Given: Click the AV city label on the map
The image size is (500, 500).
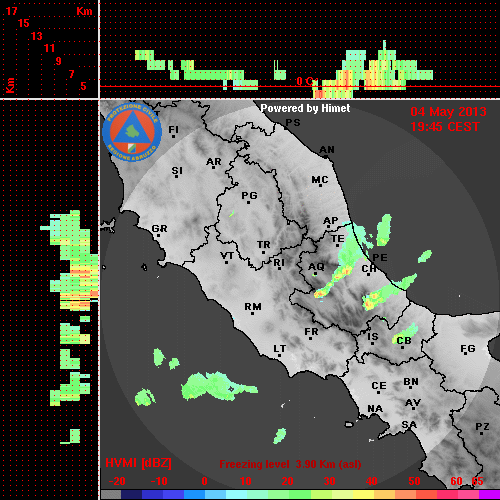Looking at the screenshot, I should point(413,403).
